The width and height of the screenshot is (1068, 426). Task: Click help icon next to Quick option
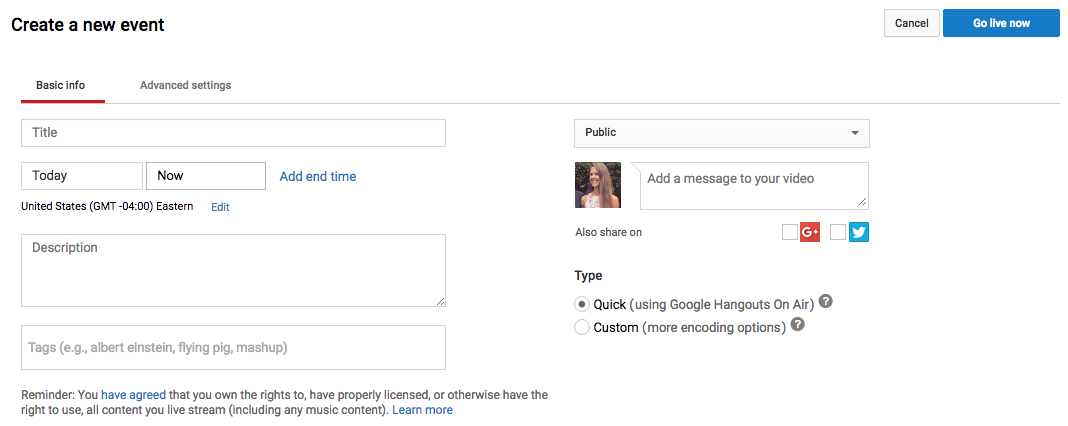(x=826, y=303)
